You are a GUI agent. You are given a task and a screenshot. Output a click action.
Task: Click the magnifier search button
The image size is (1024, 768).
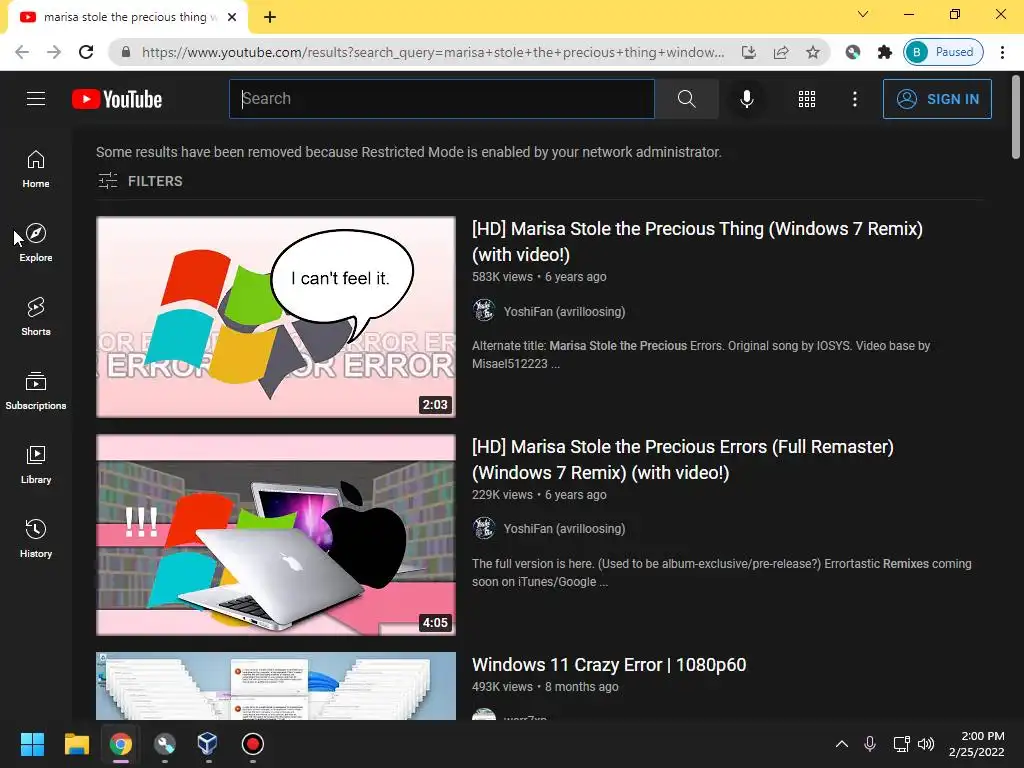686,99
